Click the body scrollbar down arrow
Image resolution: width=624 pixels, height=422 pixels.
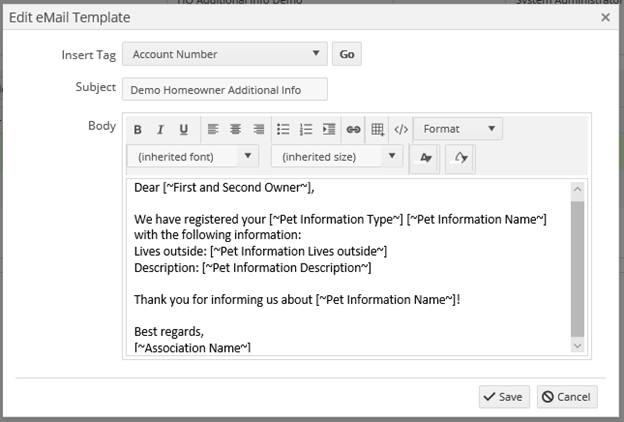tap(577, 346)
